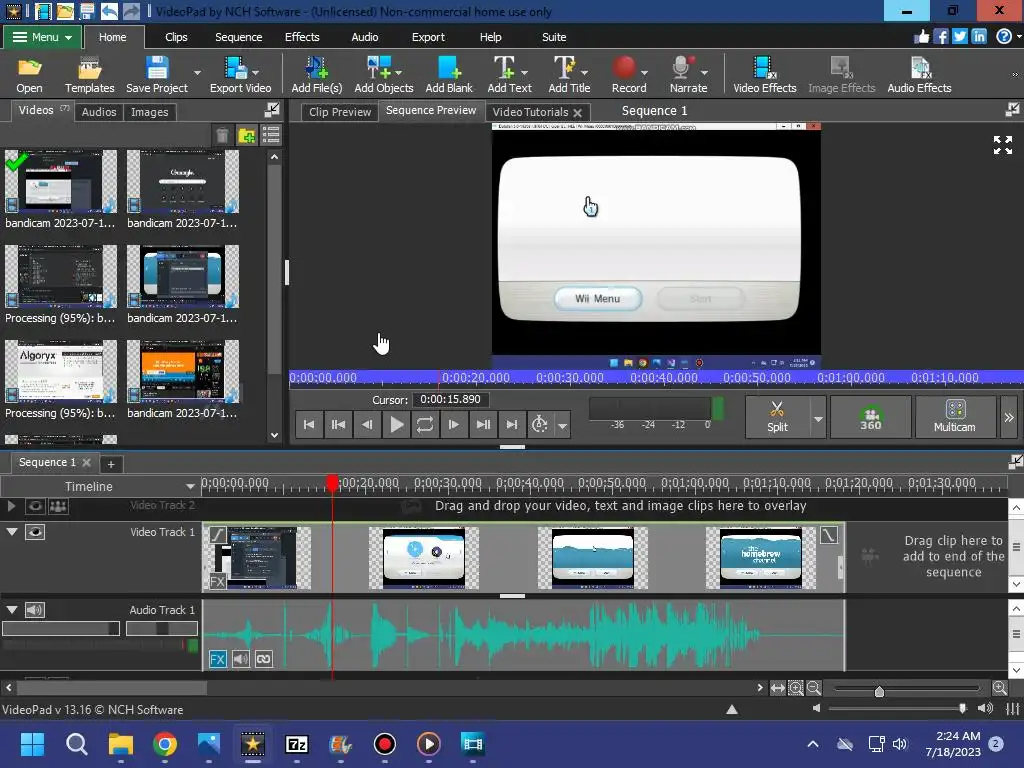Switch to the Clip Preview tab

click(x=340, y=112)
